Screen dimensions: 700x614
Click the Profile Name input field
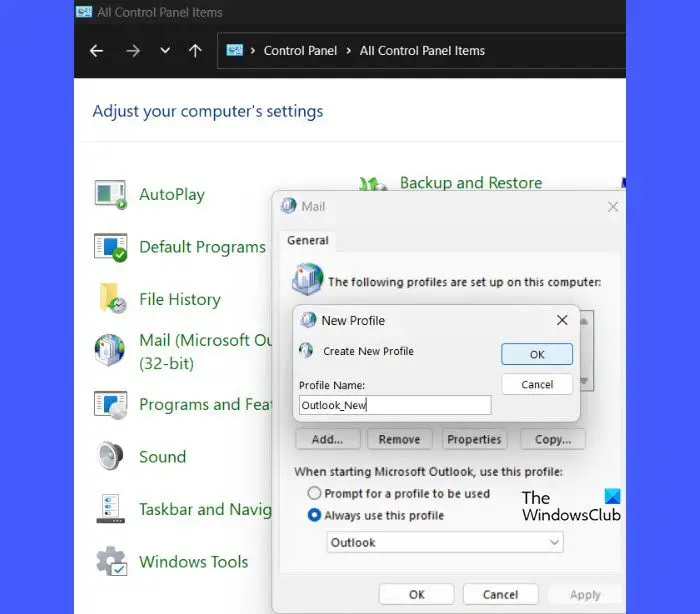coord(395,405)
